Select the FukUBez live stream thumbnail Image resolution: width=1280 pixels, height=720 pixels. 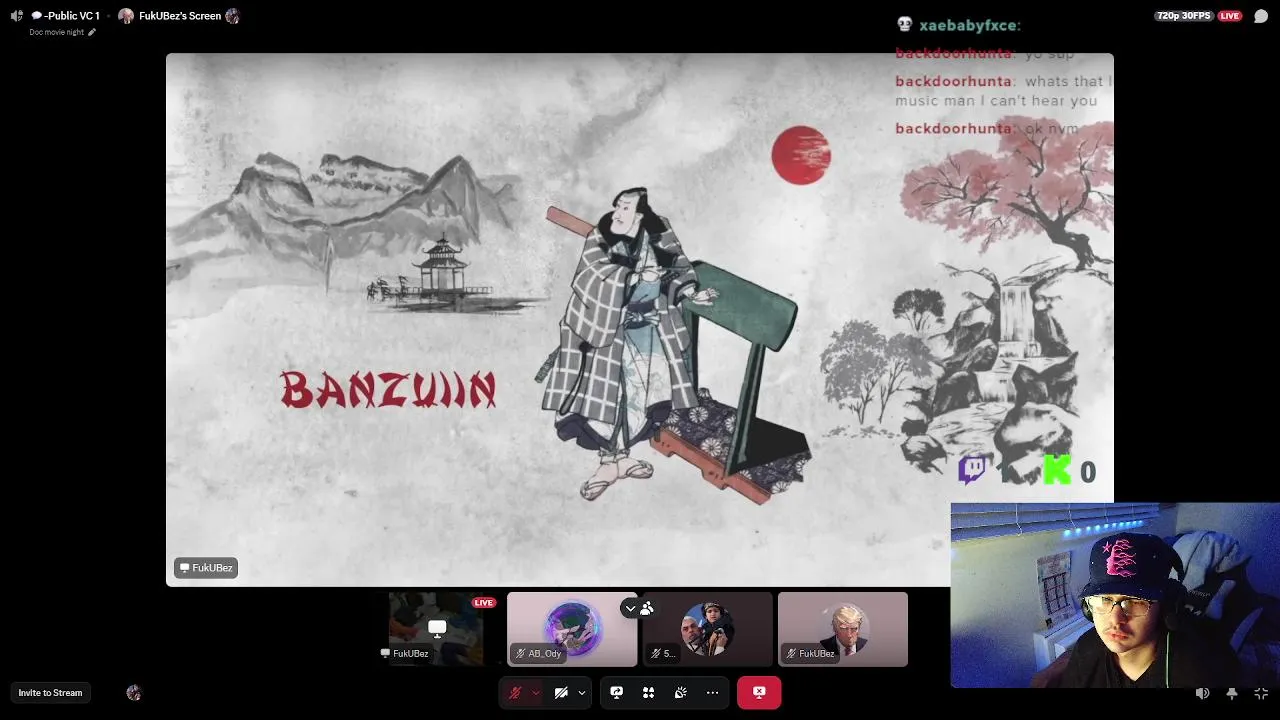click(435, 629)
